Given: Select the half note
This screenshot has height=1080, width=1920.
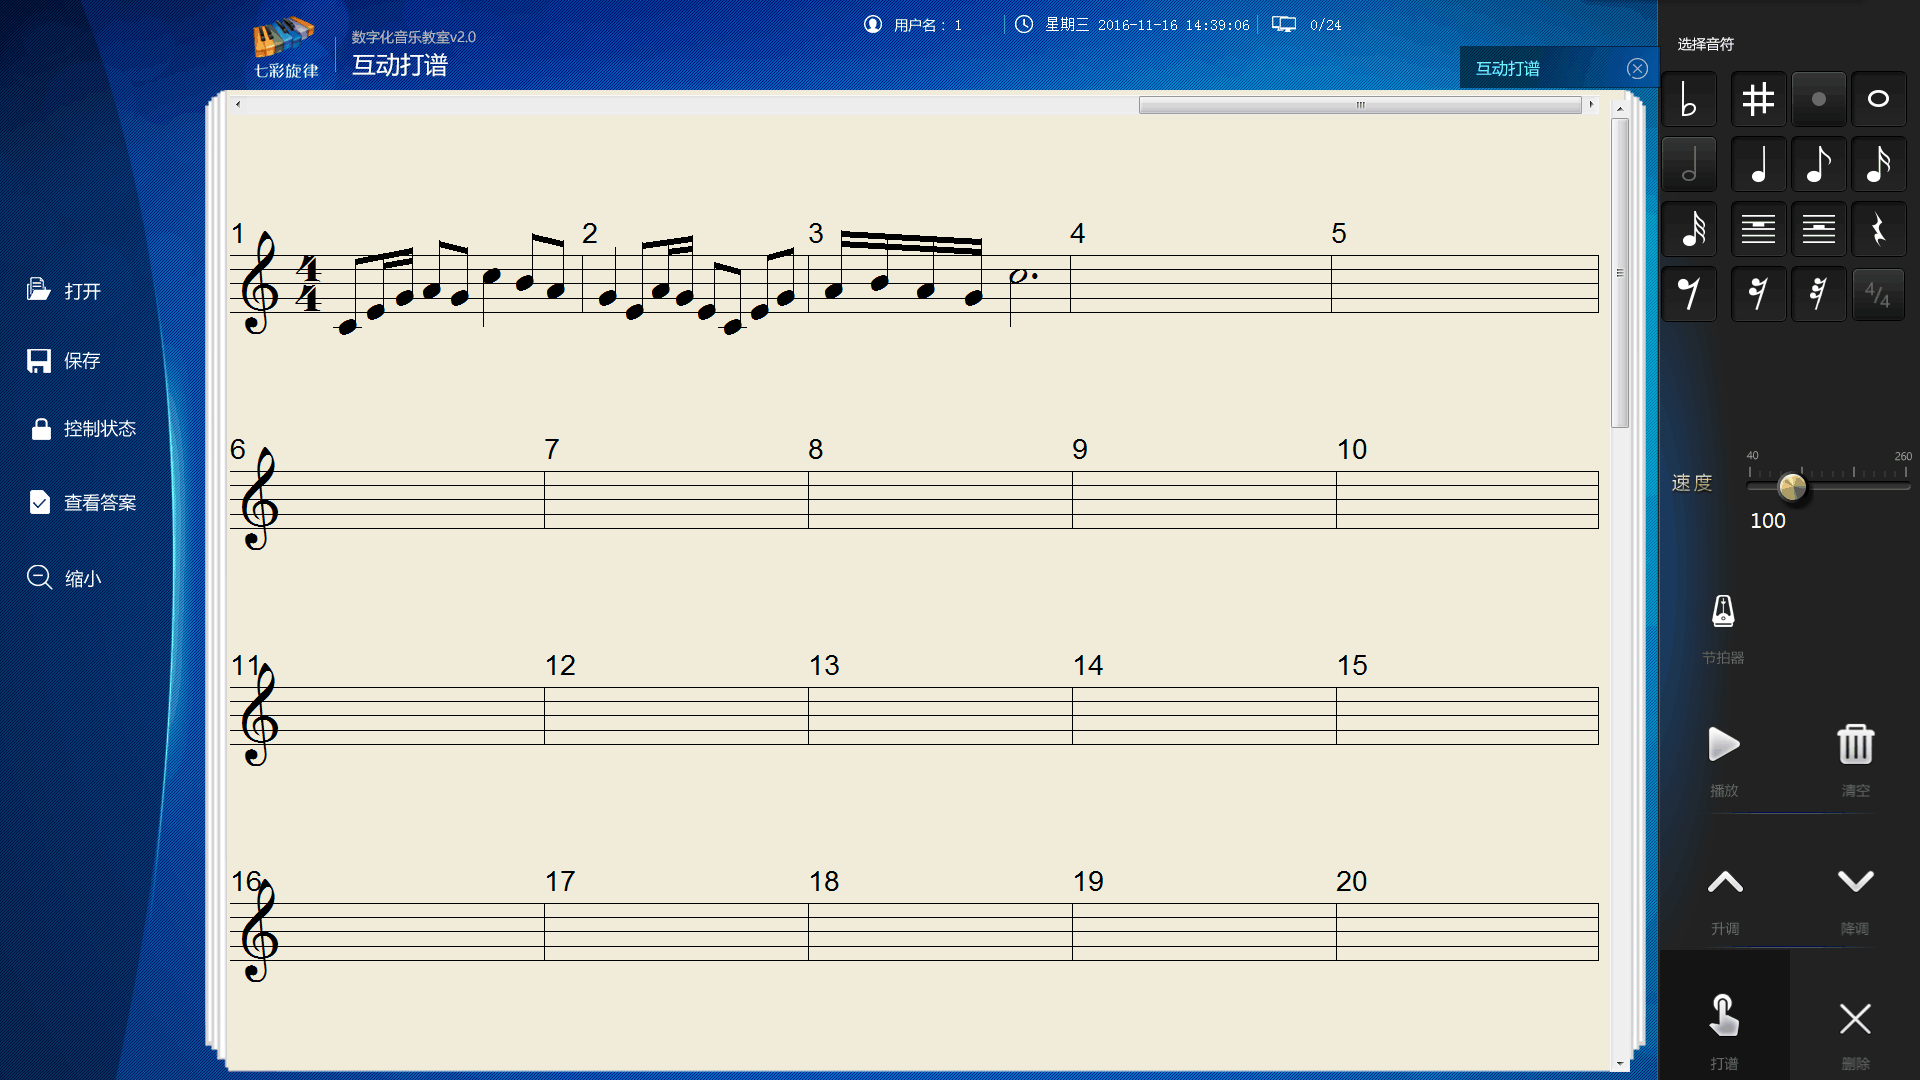Looking at the screenshot, I should [x=1689, y=165].
